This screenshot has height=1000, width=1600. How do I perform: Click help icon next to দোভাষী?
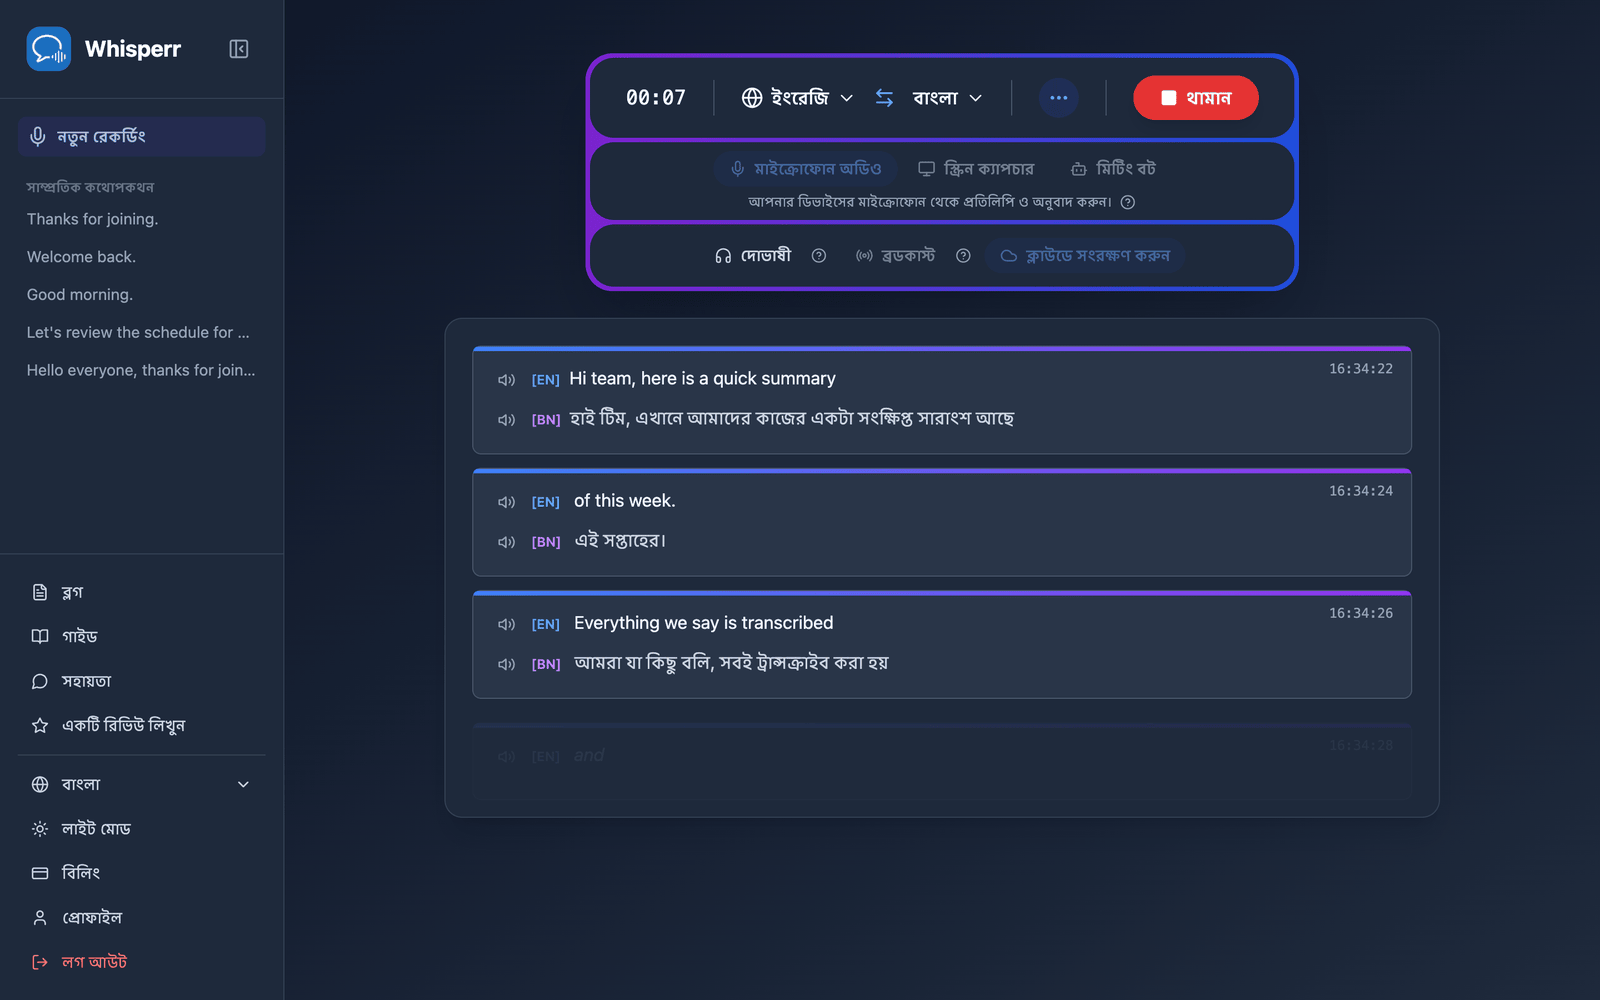[819, 256]
